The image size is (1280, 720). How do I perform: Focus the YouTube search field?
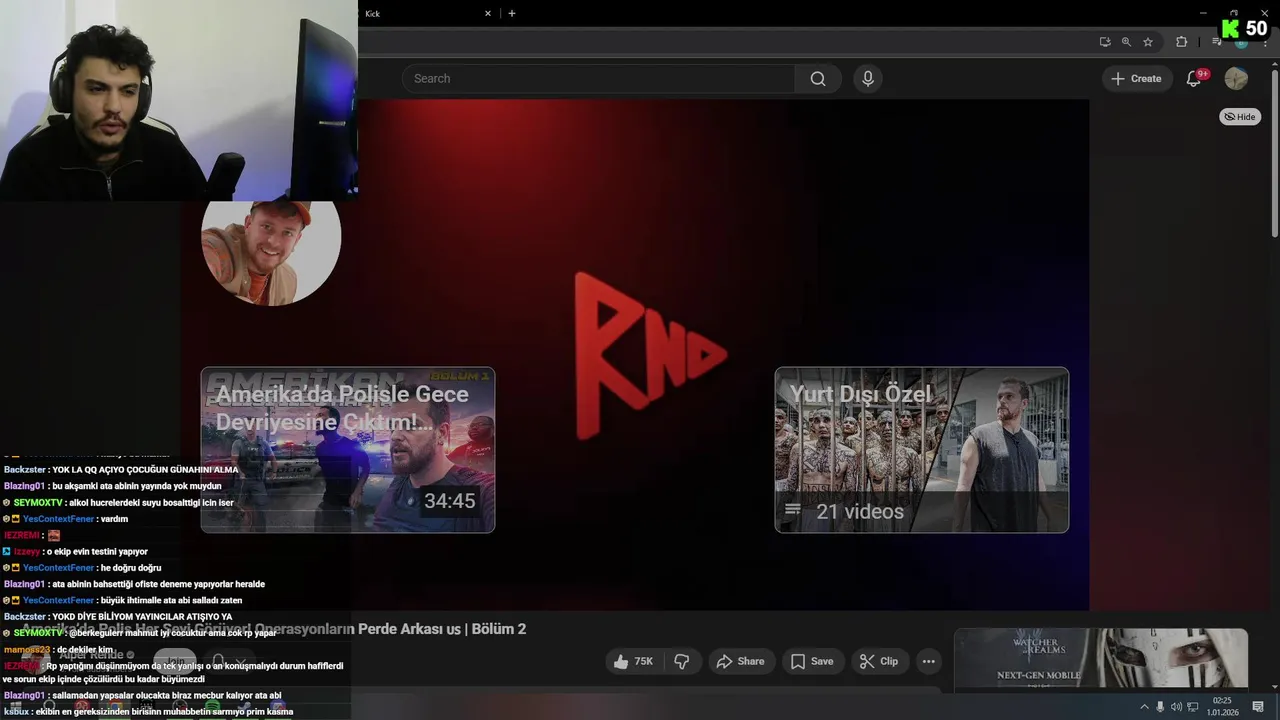pyautogui.click(x=598, y=79)
